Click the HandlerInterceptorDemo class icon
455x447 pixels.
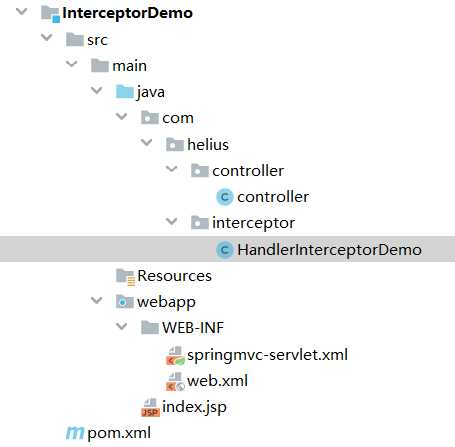(x=225, y=250)
